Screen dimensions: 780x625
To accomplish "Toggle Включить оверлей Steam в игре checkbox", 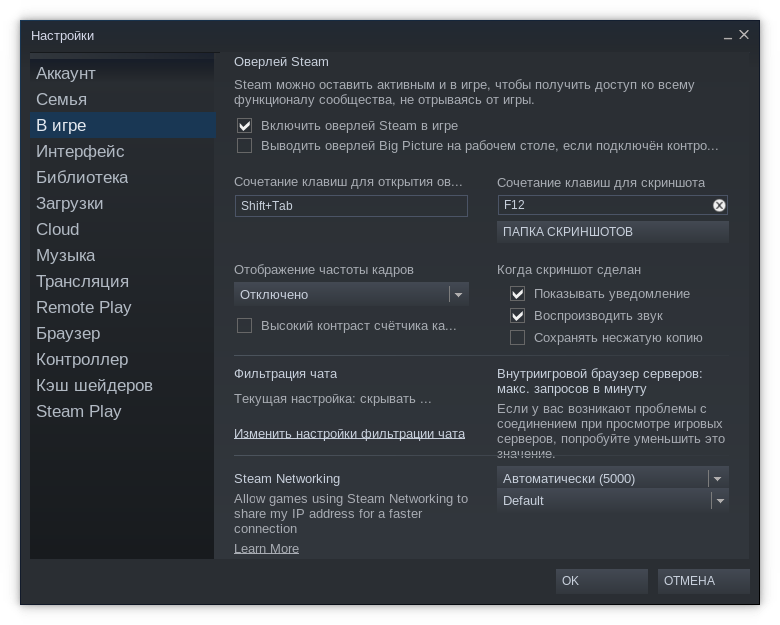I will click(x=244, y=125).
